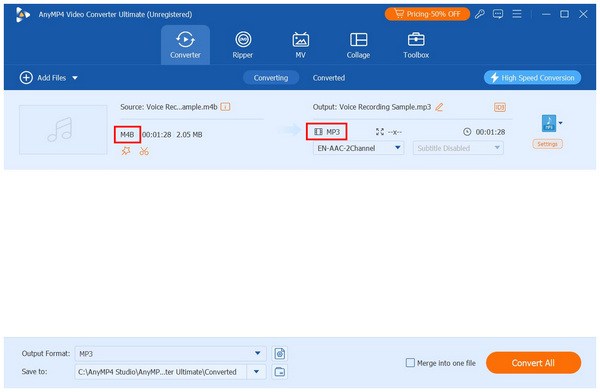
Task: Switch to the Ripper tab
Action: tap(243, 45)
